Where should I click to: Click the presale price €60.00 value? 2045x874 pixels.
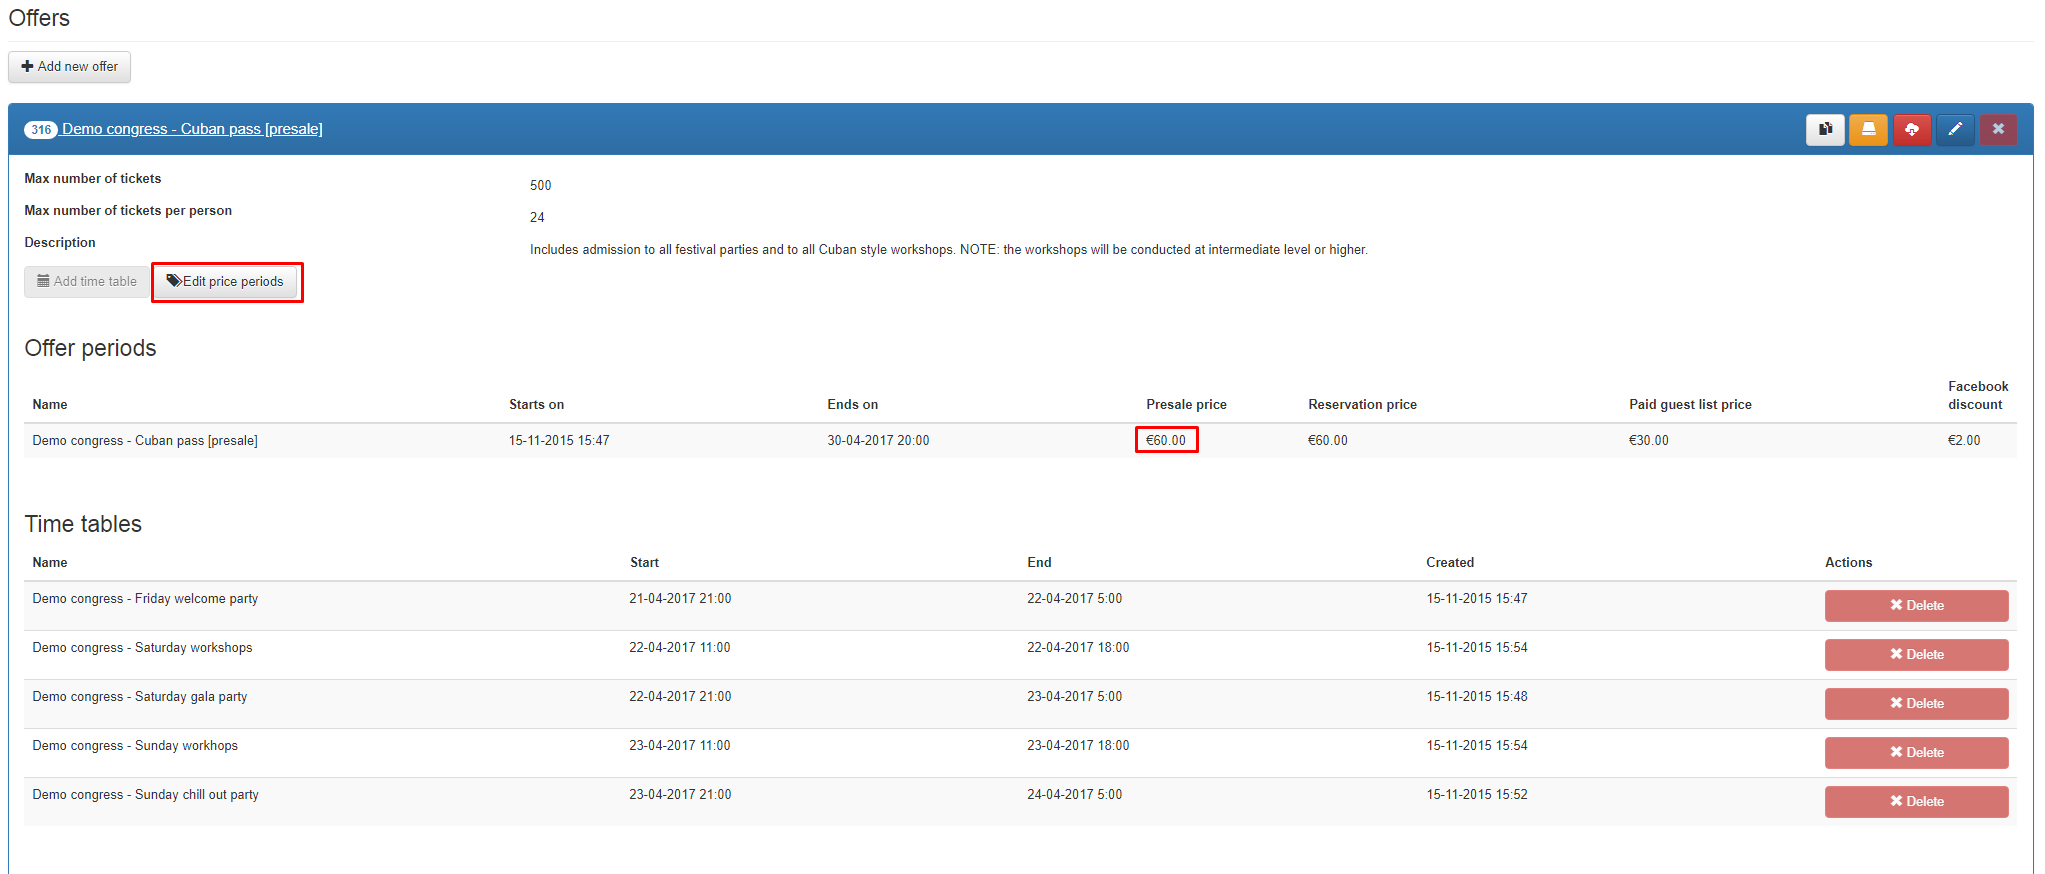(1166, 440)
